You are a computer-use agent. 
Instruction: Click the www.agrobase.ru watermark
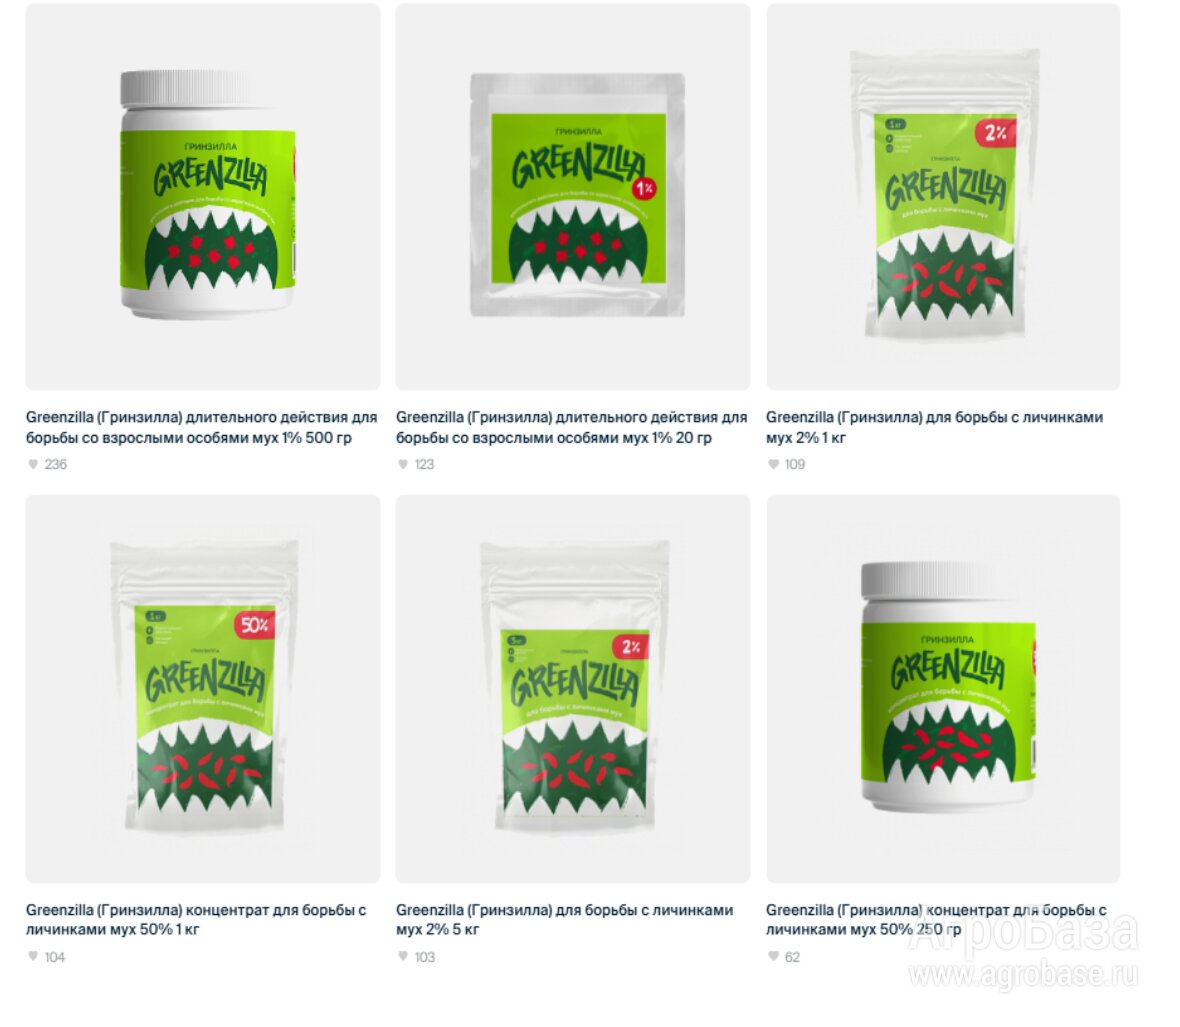click(x=1023, y=974)
